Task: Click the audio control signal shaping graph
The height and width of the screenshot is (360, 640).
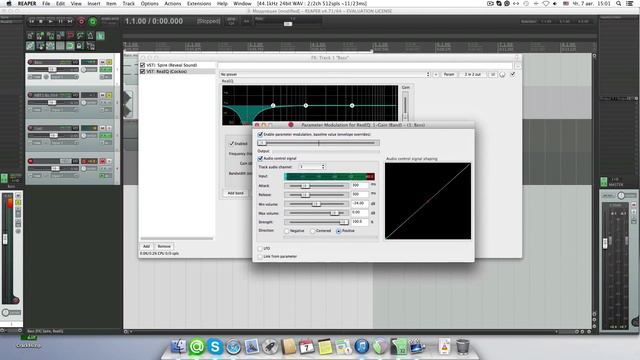Action: coord(428,201)
